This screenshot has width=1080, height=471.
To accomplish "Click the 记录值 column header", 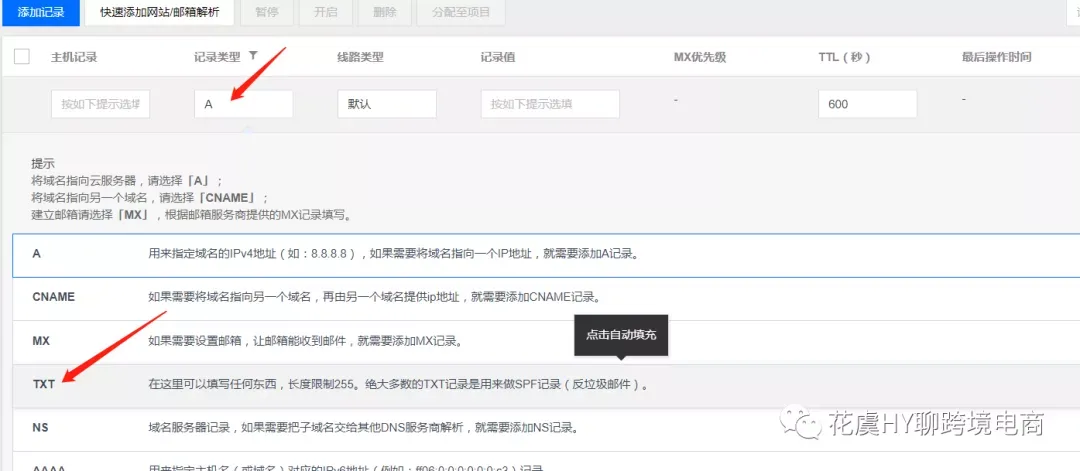I will tap(498, 57).
